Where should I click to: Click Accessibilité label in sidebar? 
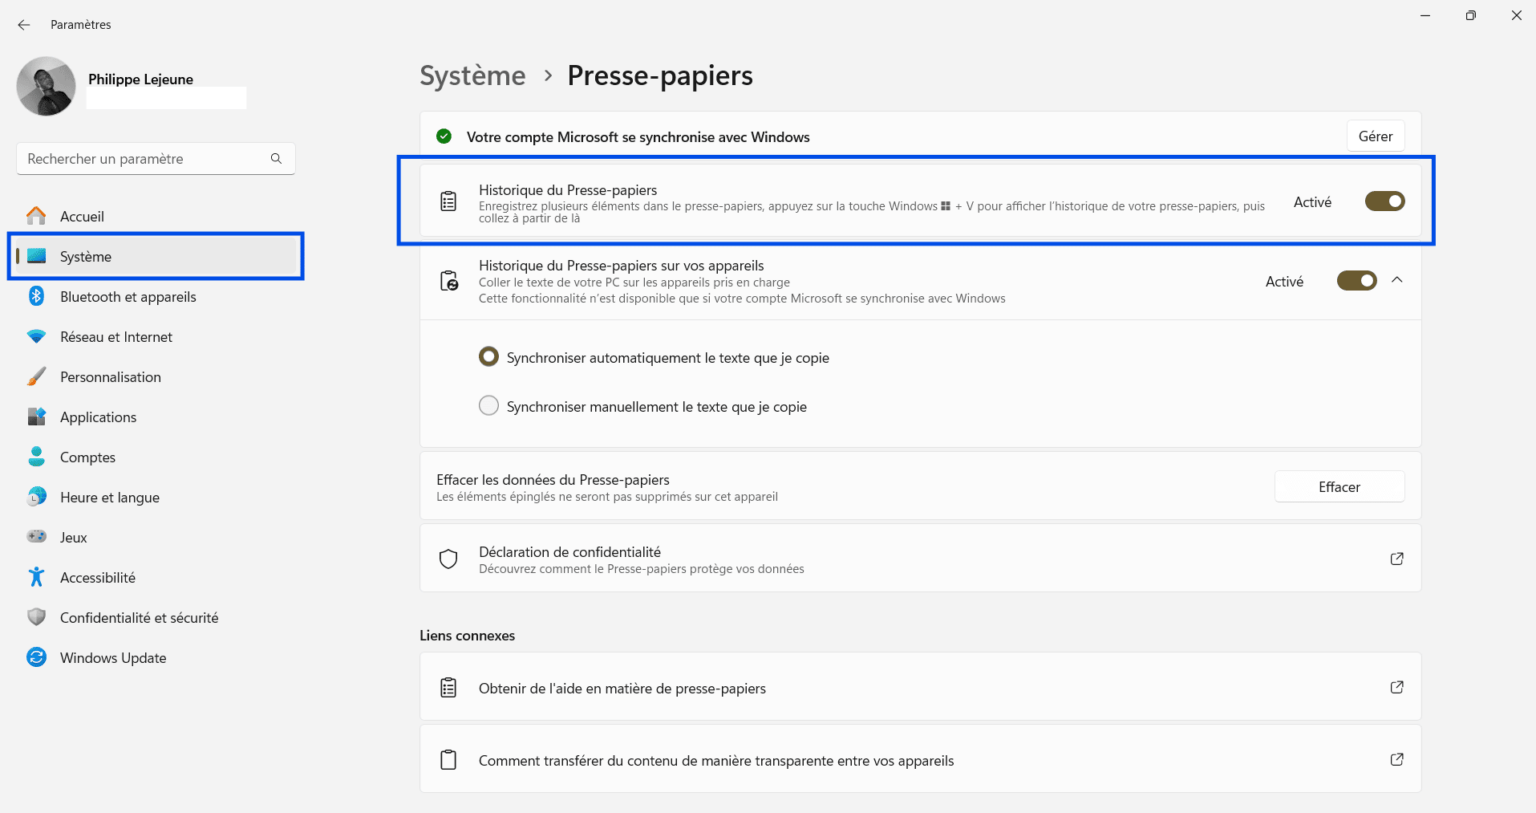(98, 577)
